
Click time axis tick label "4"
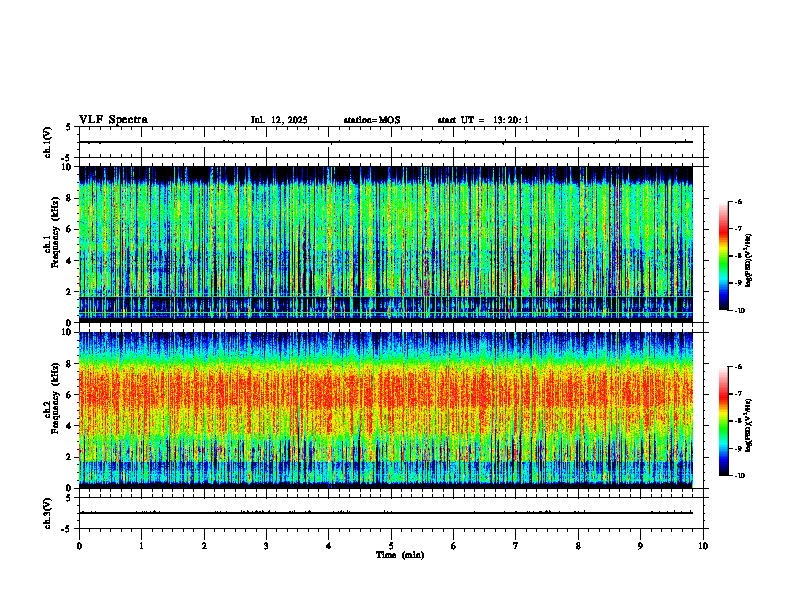coord(329,546)
